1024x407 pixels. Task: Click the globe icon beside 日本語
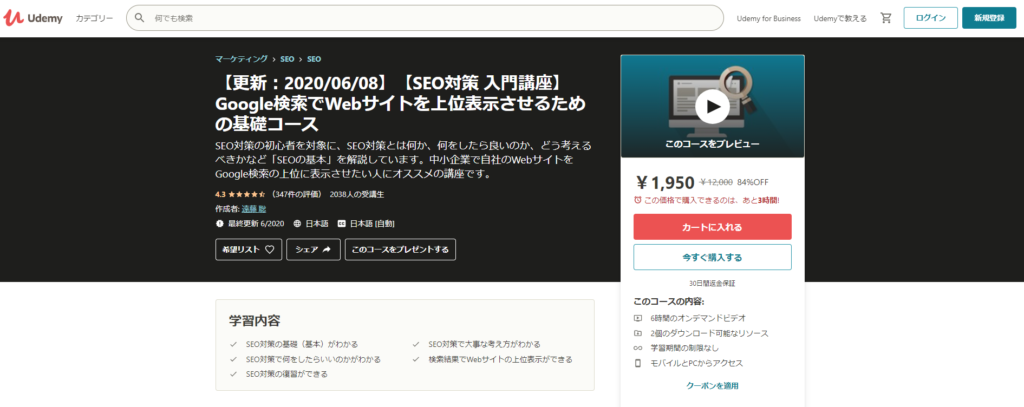(298, 223)
